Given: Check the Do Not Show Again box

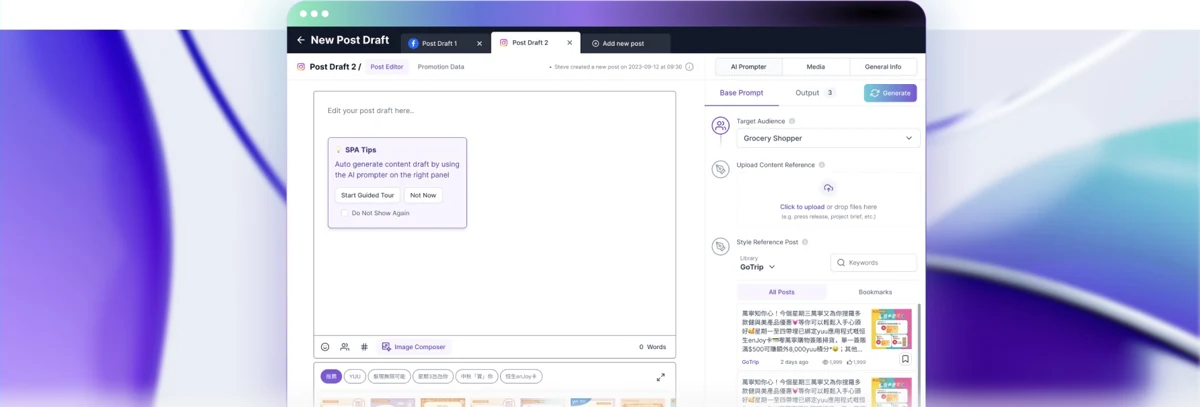Looking at the screenshot, I should (x=344, y=213).
